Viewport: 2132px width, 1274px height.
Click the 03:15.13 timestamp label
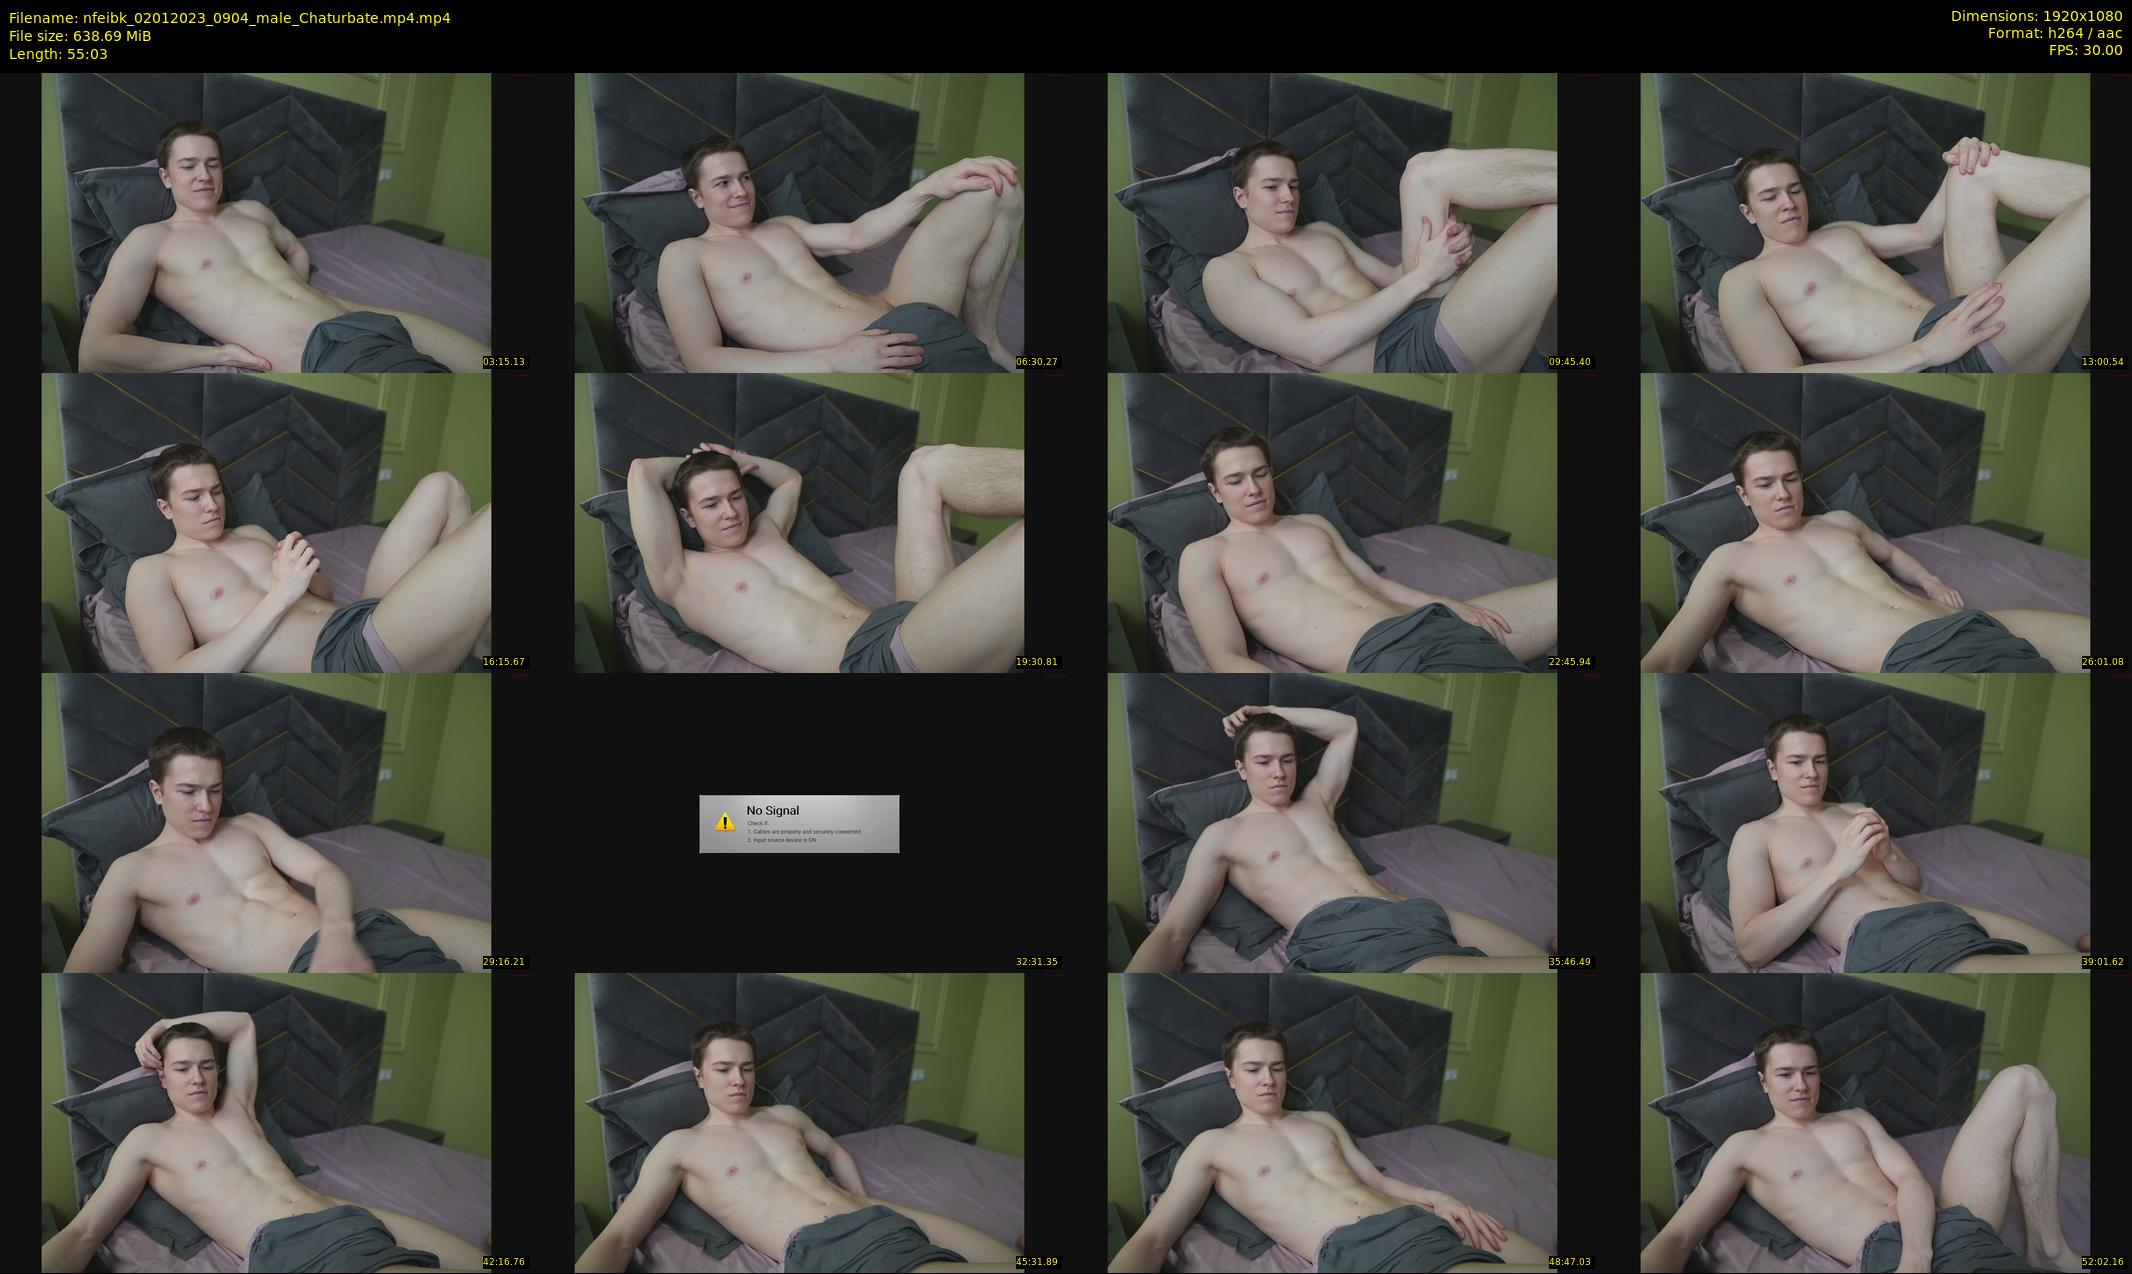504,362
